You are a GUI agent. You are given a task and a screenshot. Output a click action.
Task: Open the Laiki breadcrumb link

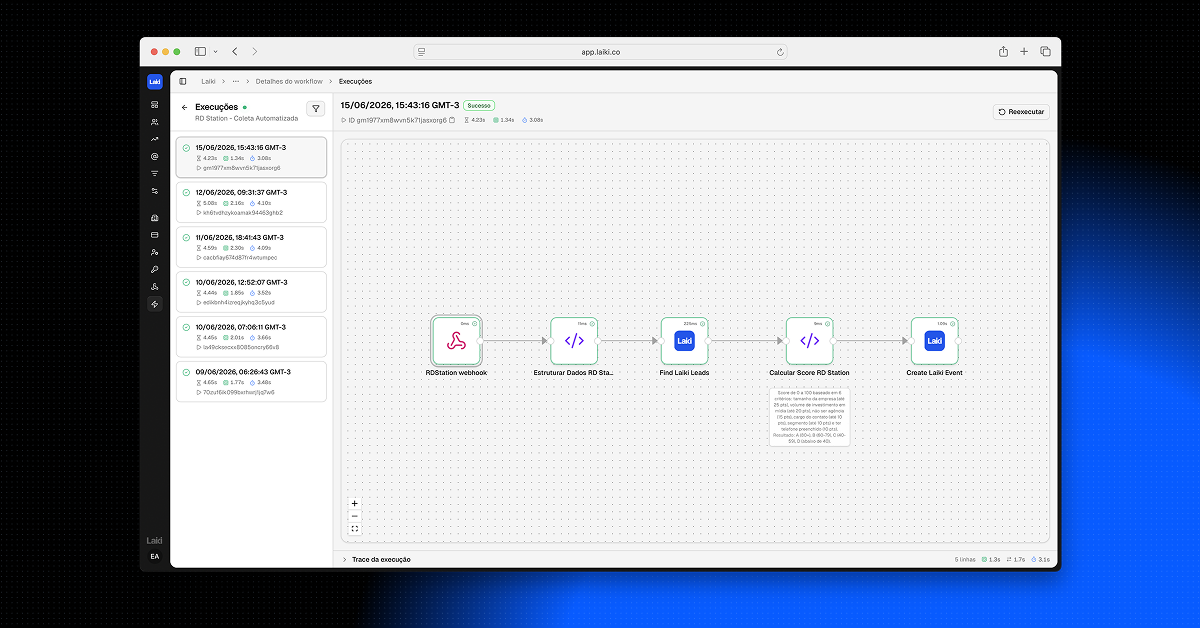point(209,81)
